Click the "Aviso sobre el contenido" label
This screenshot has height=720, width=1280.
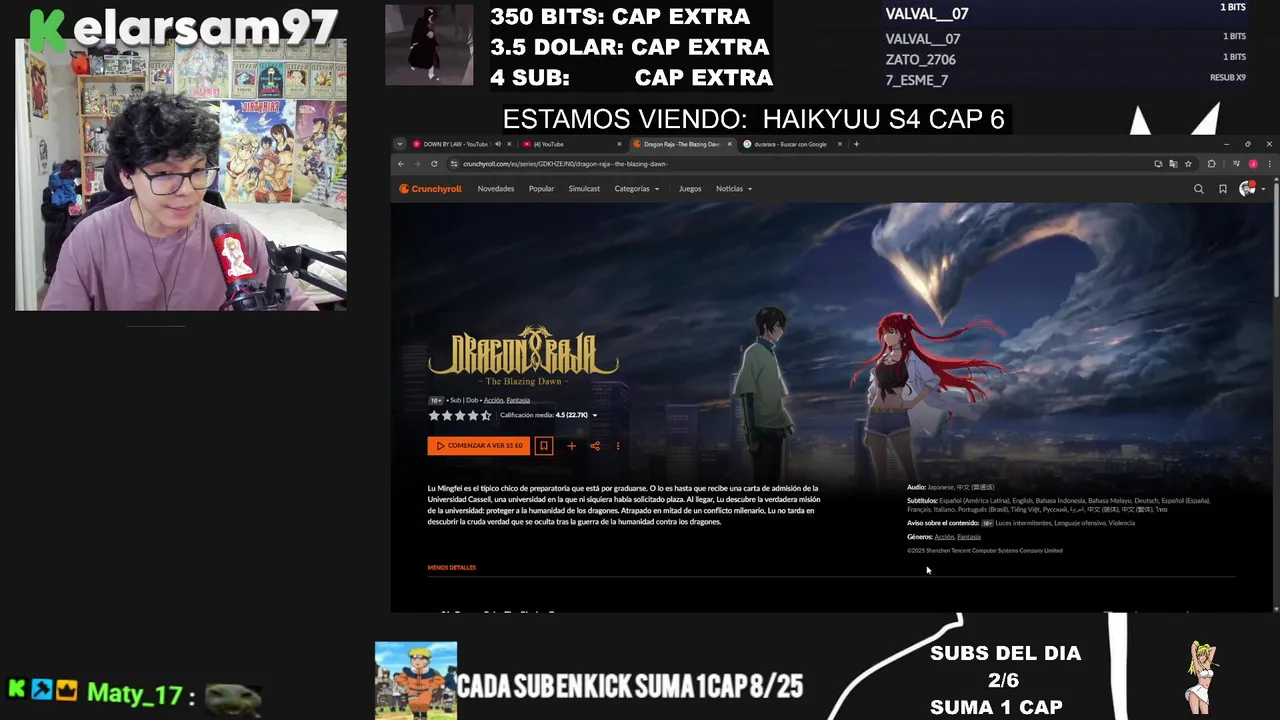943,523
